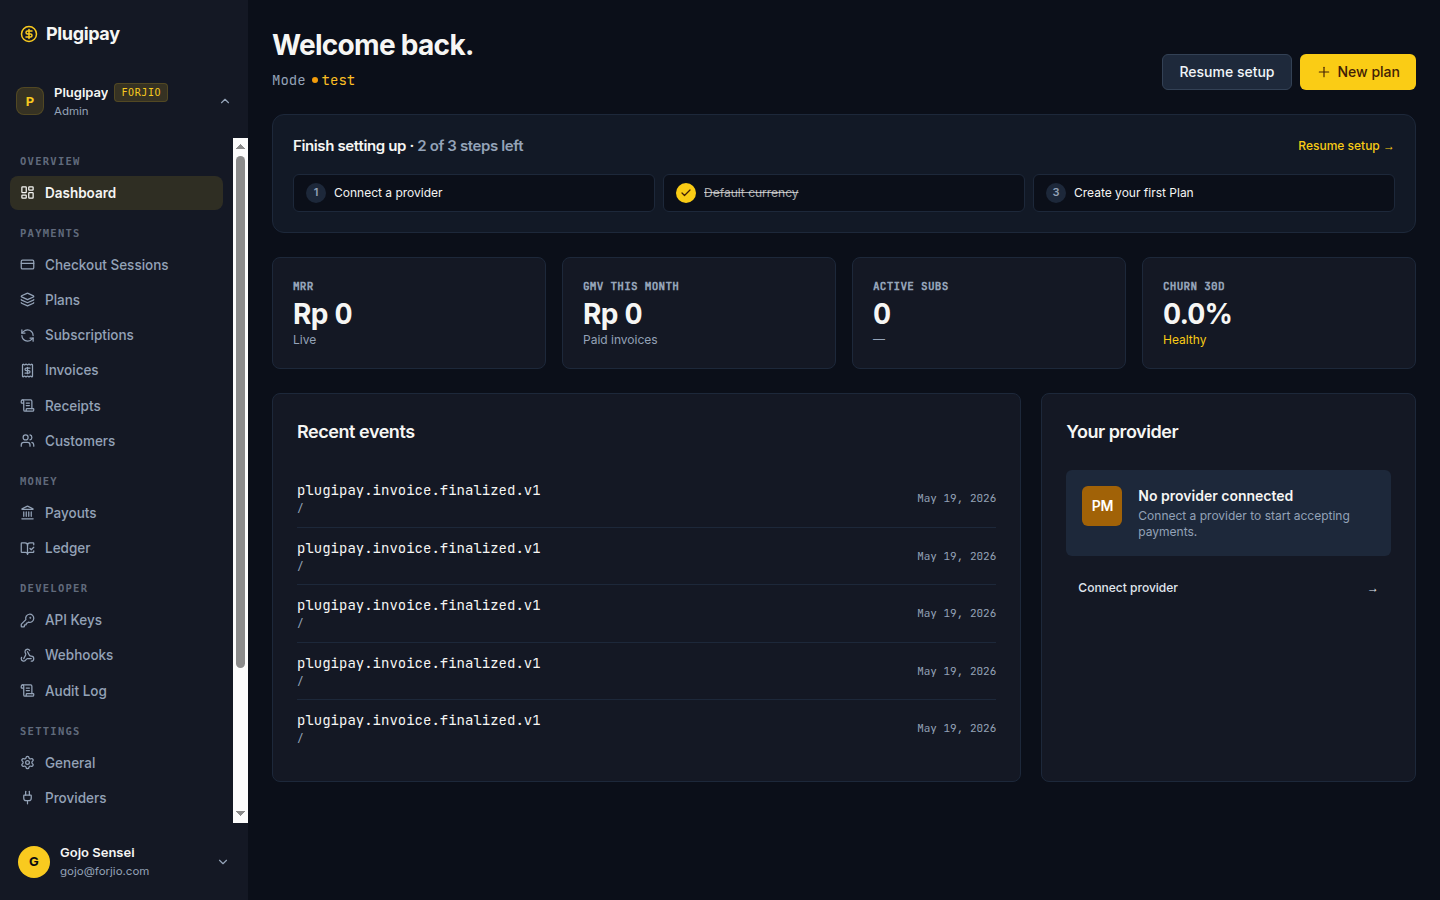Select the Default currency step
This screenshot has width=1440, height=900.
[844, 193]
